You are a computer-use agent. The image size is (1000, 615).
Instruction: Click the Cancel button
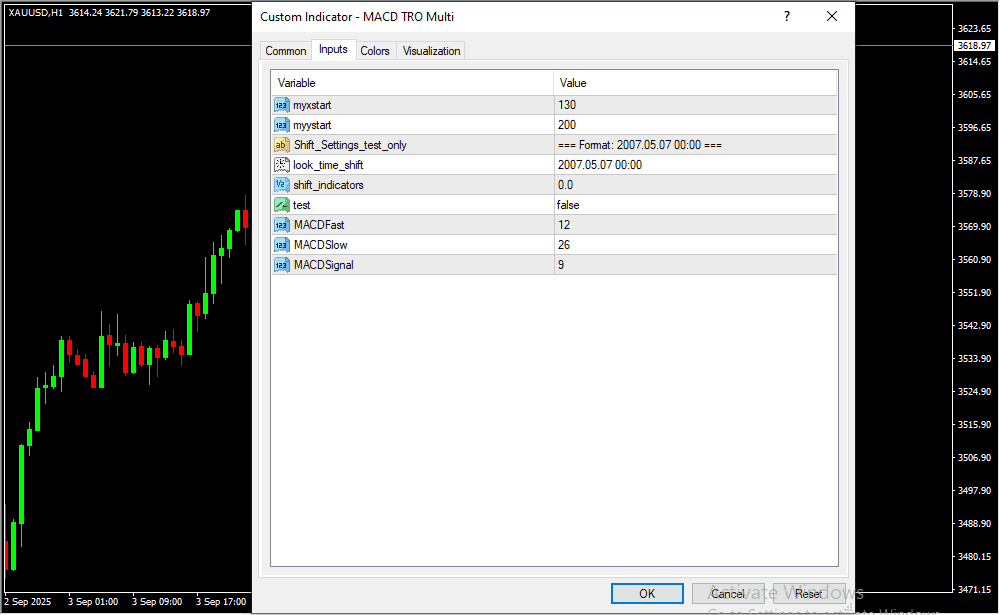pos(728,594)
